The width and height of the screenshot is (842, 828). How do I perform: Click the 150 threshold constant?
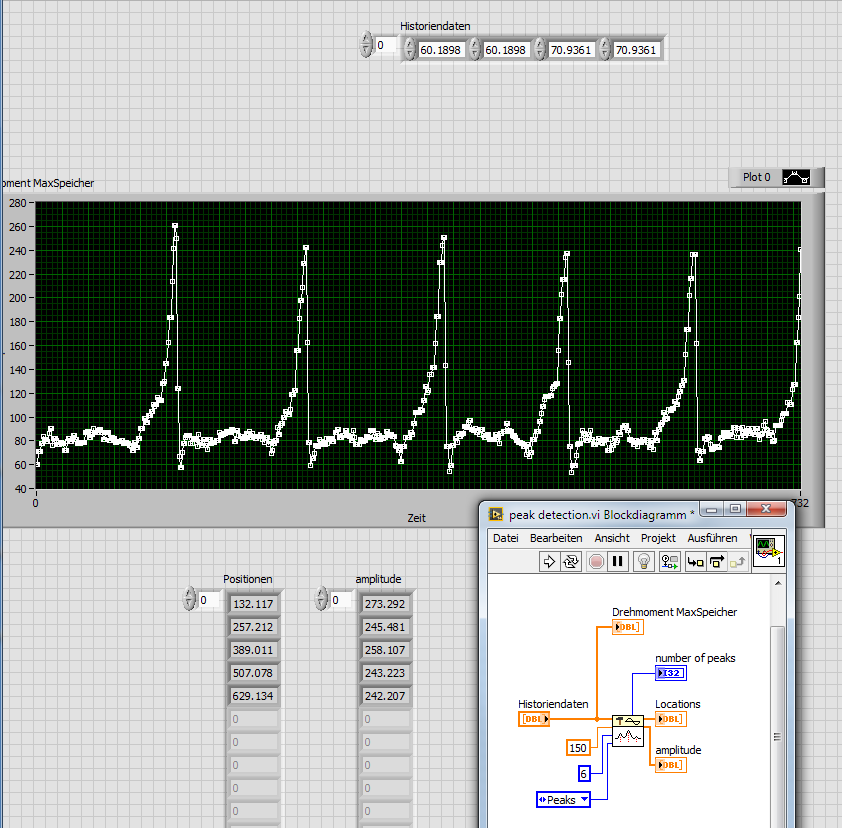pyautogui.click(x=577, y=747)
